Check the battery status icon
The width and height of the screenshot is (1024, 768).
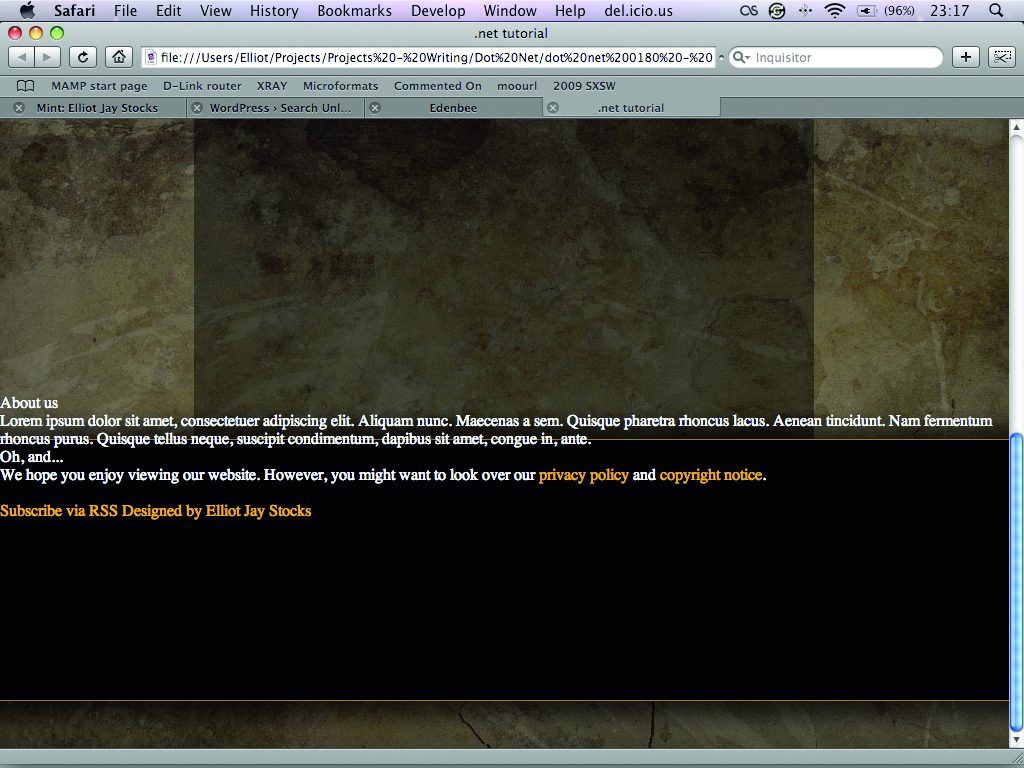point(867,10)
